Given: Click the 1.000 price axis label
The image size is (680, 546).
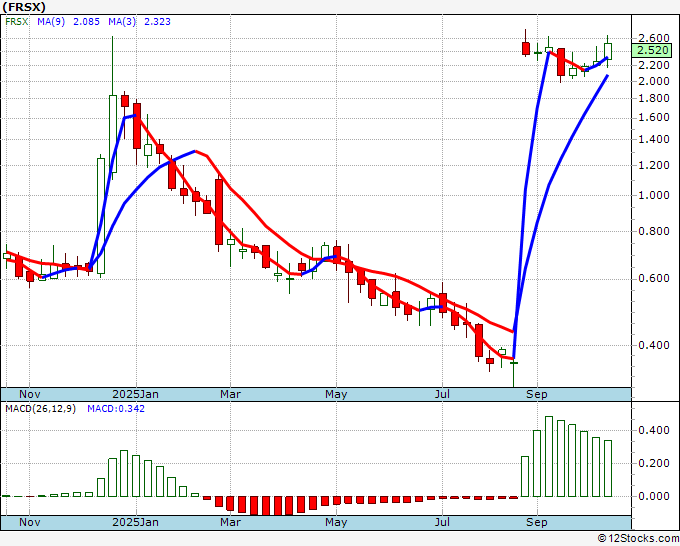Looking at the screenshot, I should (652, 195).
